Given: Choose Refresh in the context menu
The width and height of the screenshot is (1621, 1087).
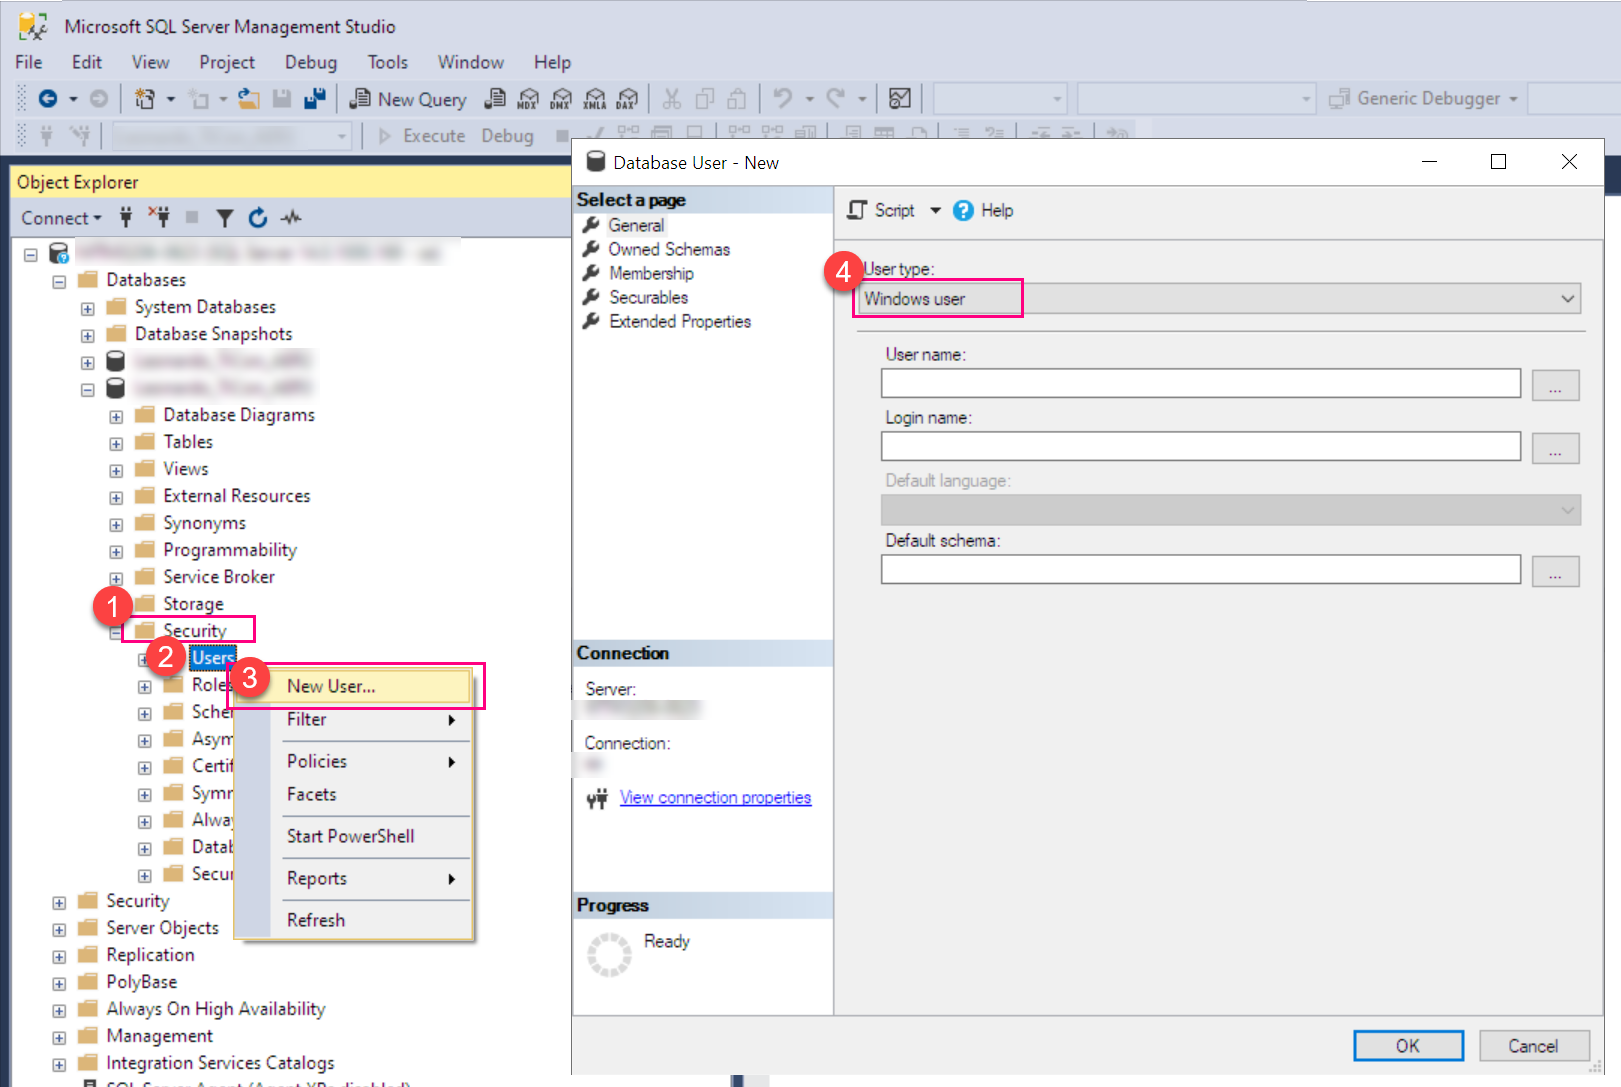Looking at the screenshot, I should (x=316, y=920).
